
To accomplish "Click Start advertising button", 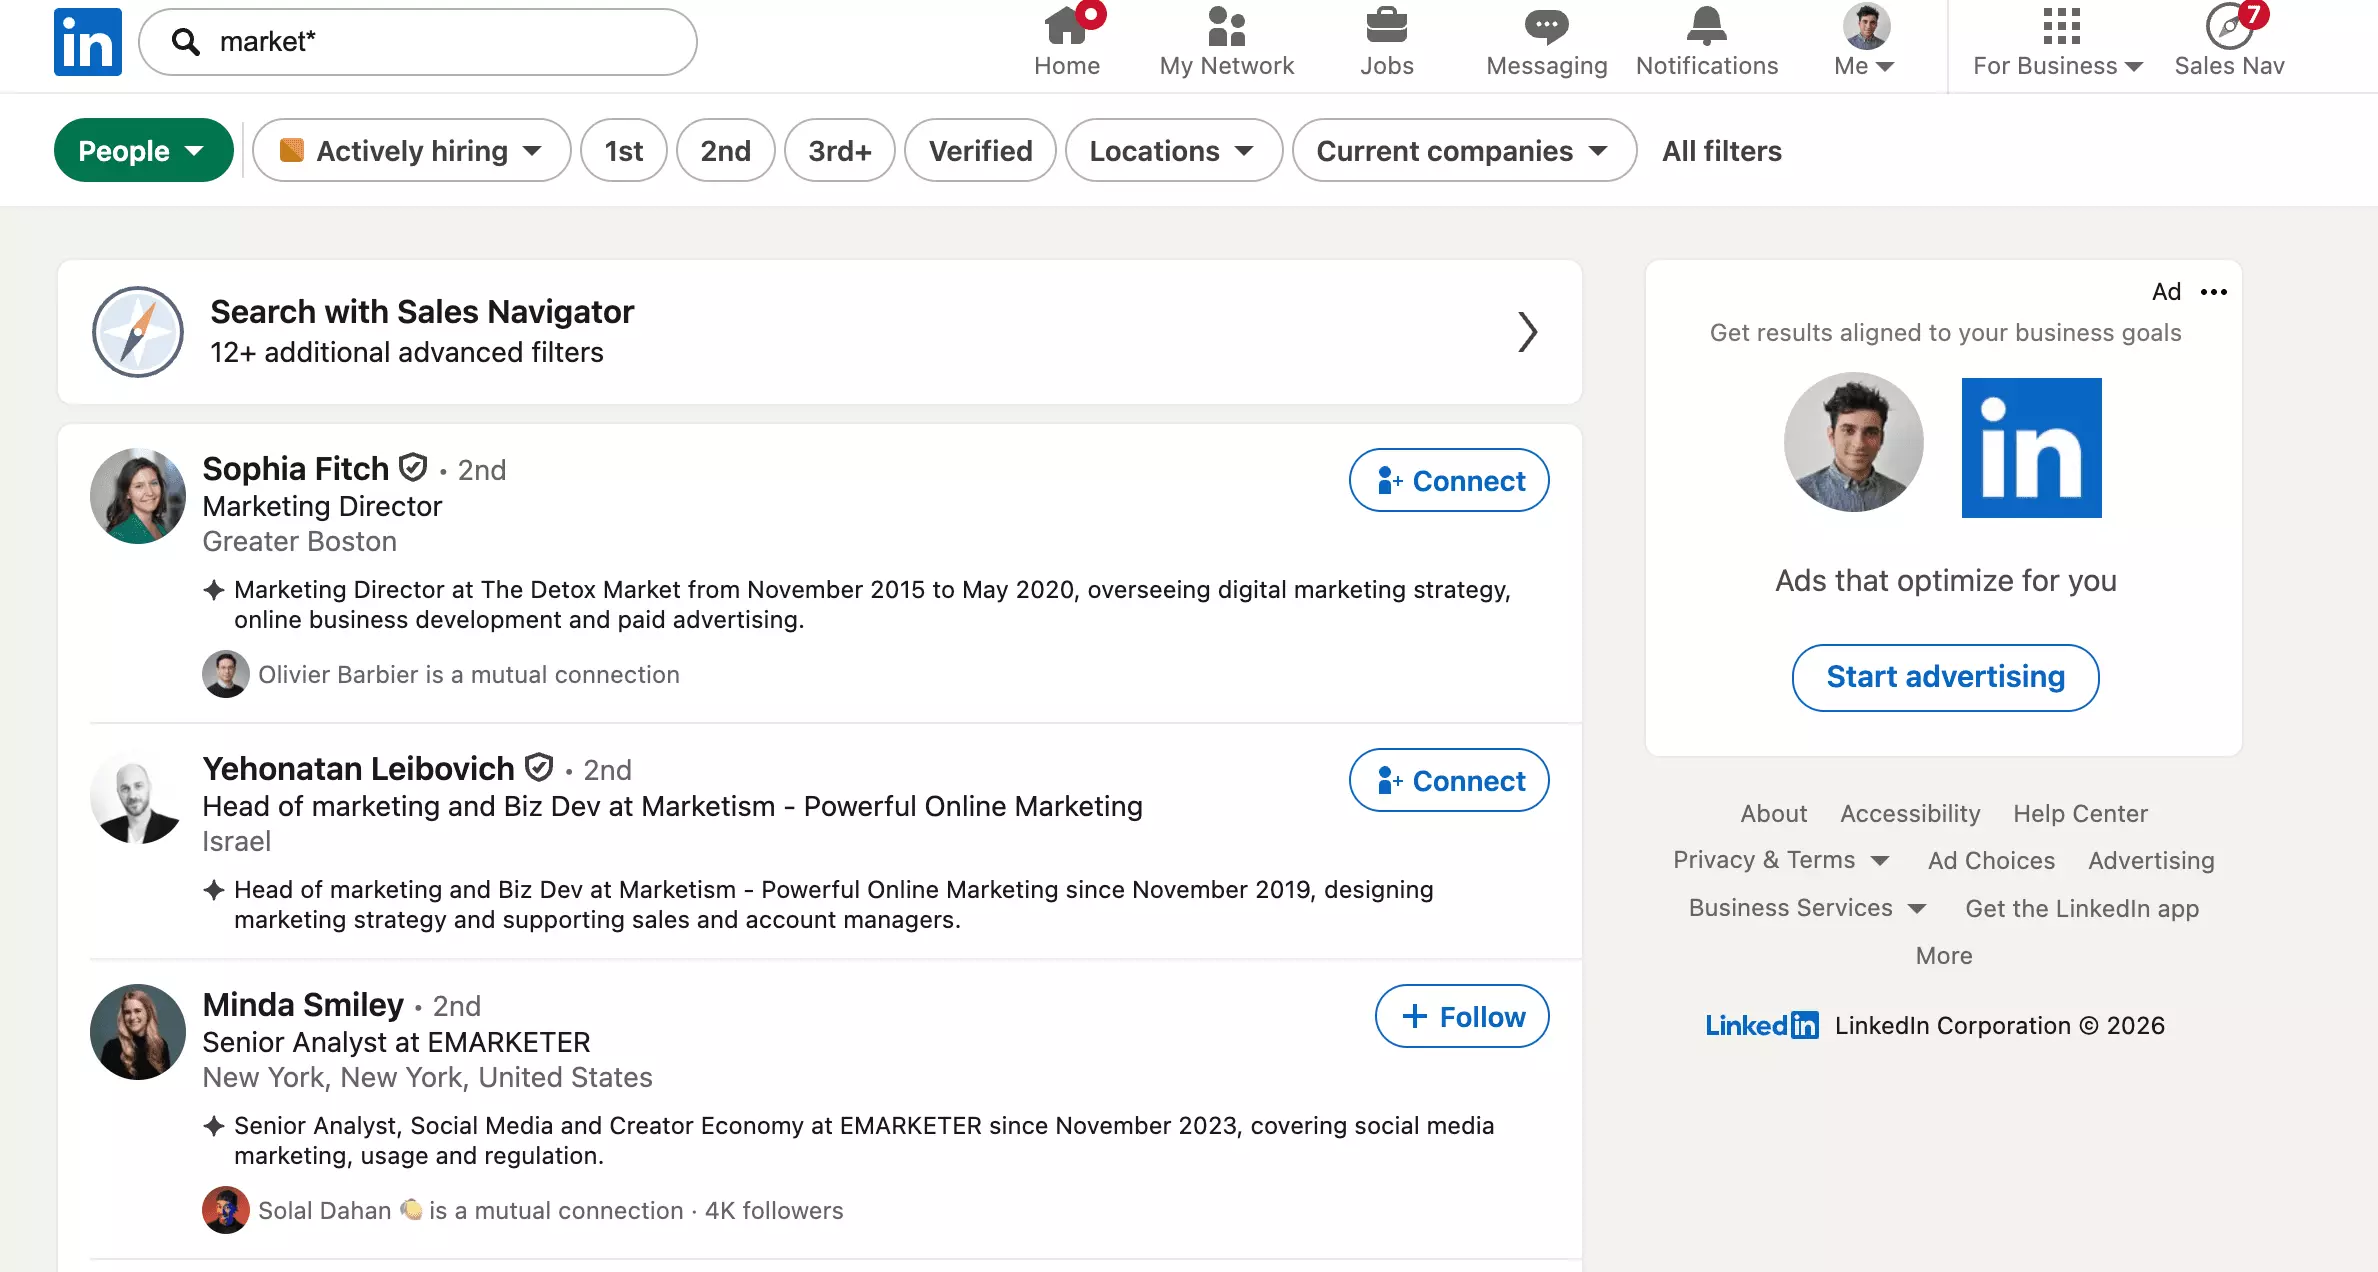I will [x=1945, y=677].
